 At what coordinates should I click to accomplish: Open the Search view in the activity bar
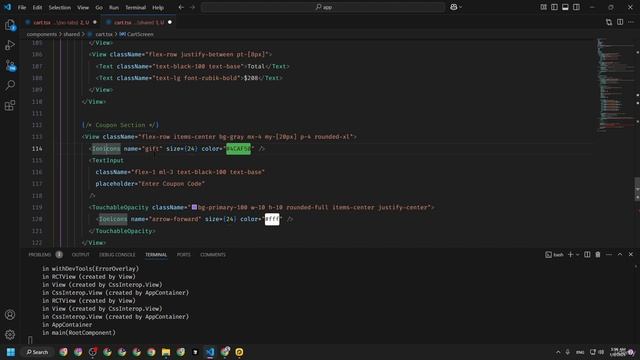(x=10, y=85)
